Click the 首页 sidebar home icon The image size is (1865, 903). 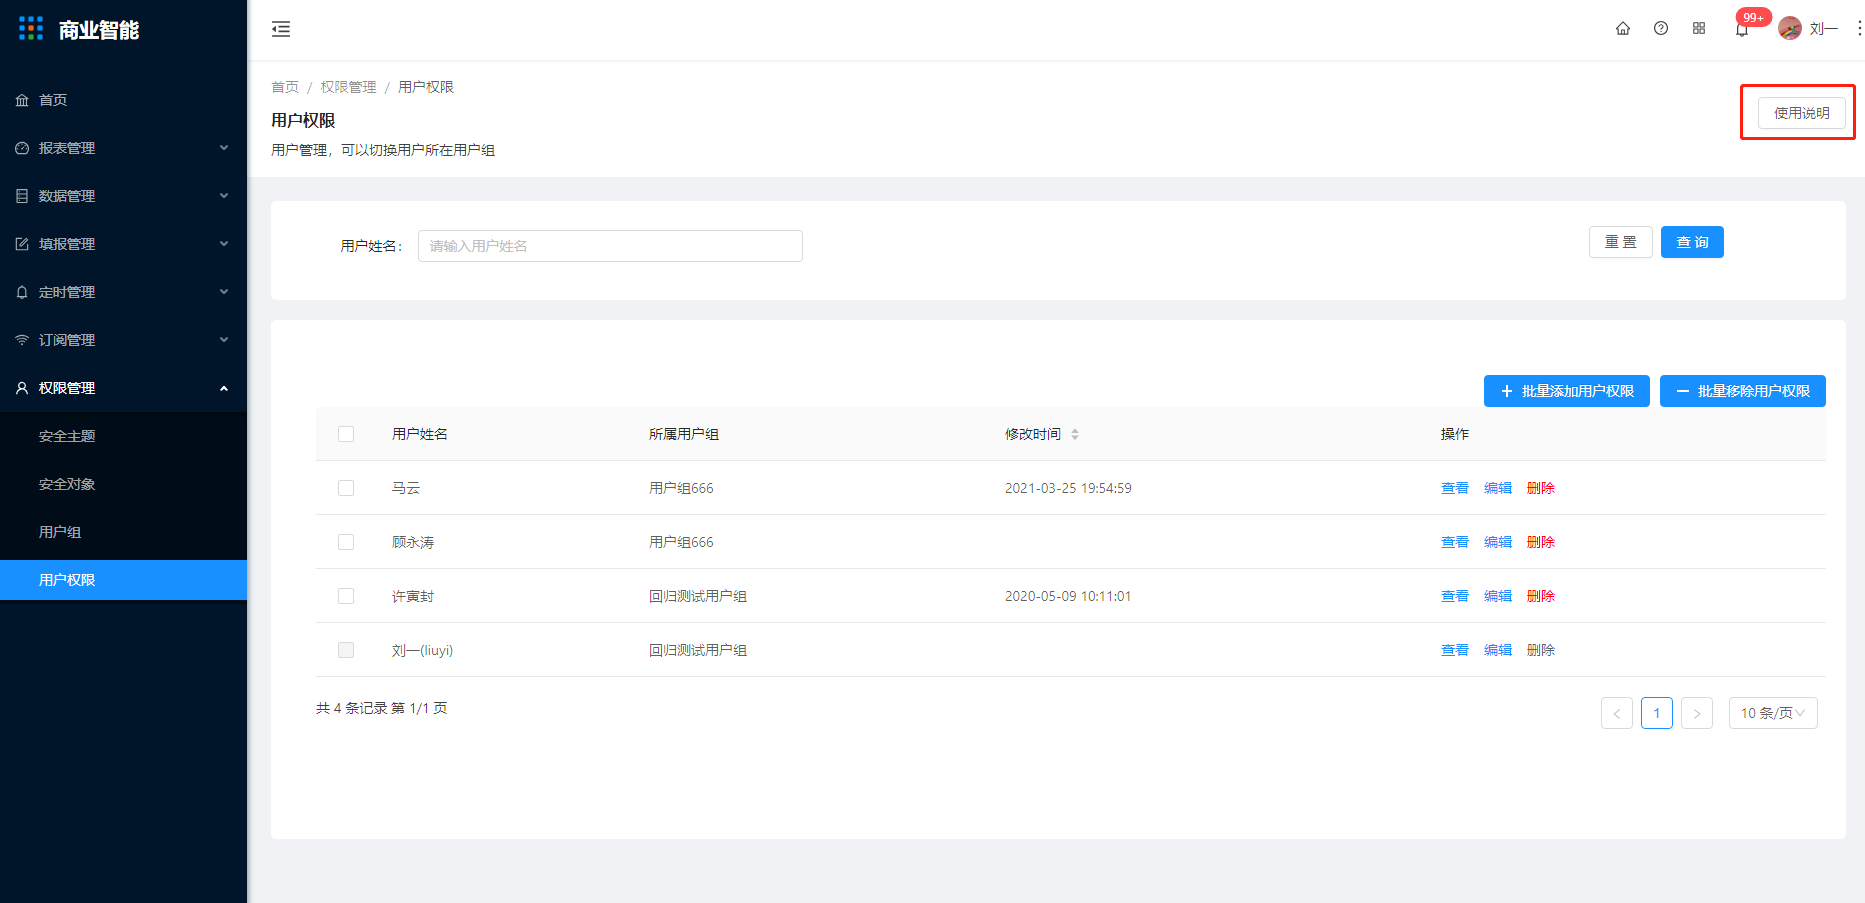coord(22,100)
